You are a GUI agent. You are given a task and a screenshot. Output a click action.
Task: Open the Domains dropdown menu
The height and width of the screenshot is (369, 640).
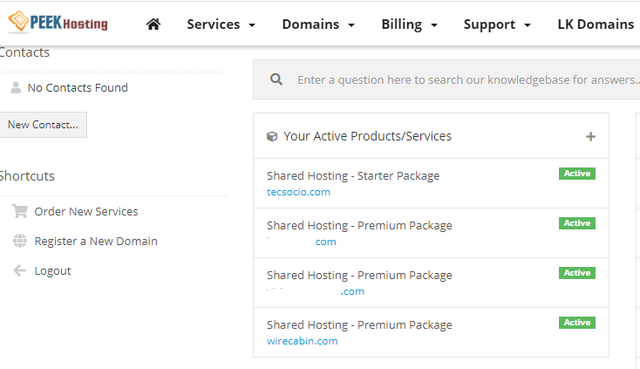pos(318,24)
